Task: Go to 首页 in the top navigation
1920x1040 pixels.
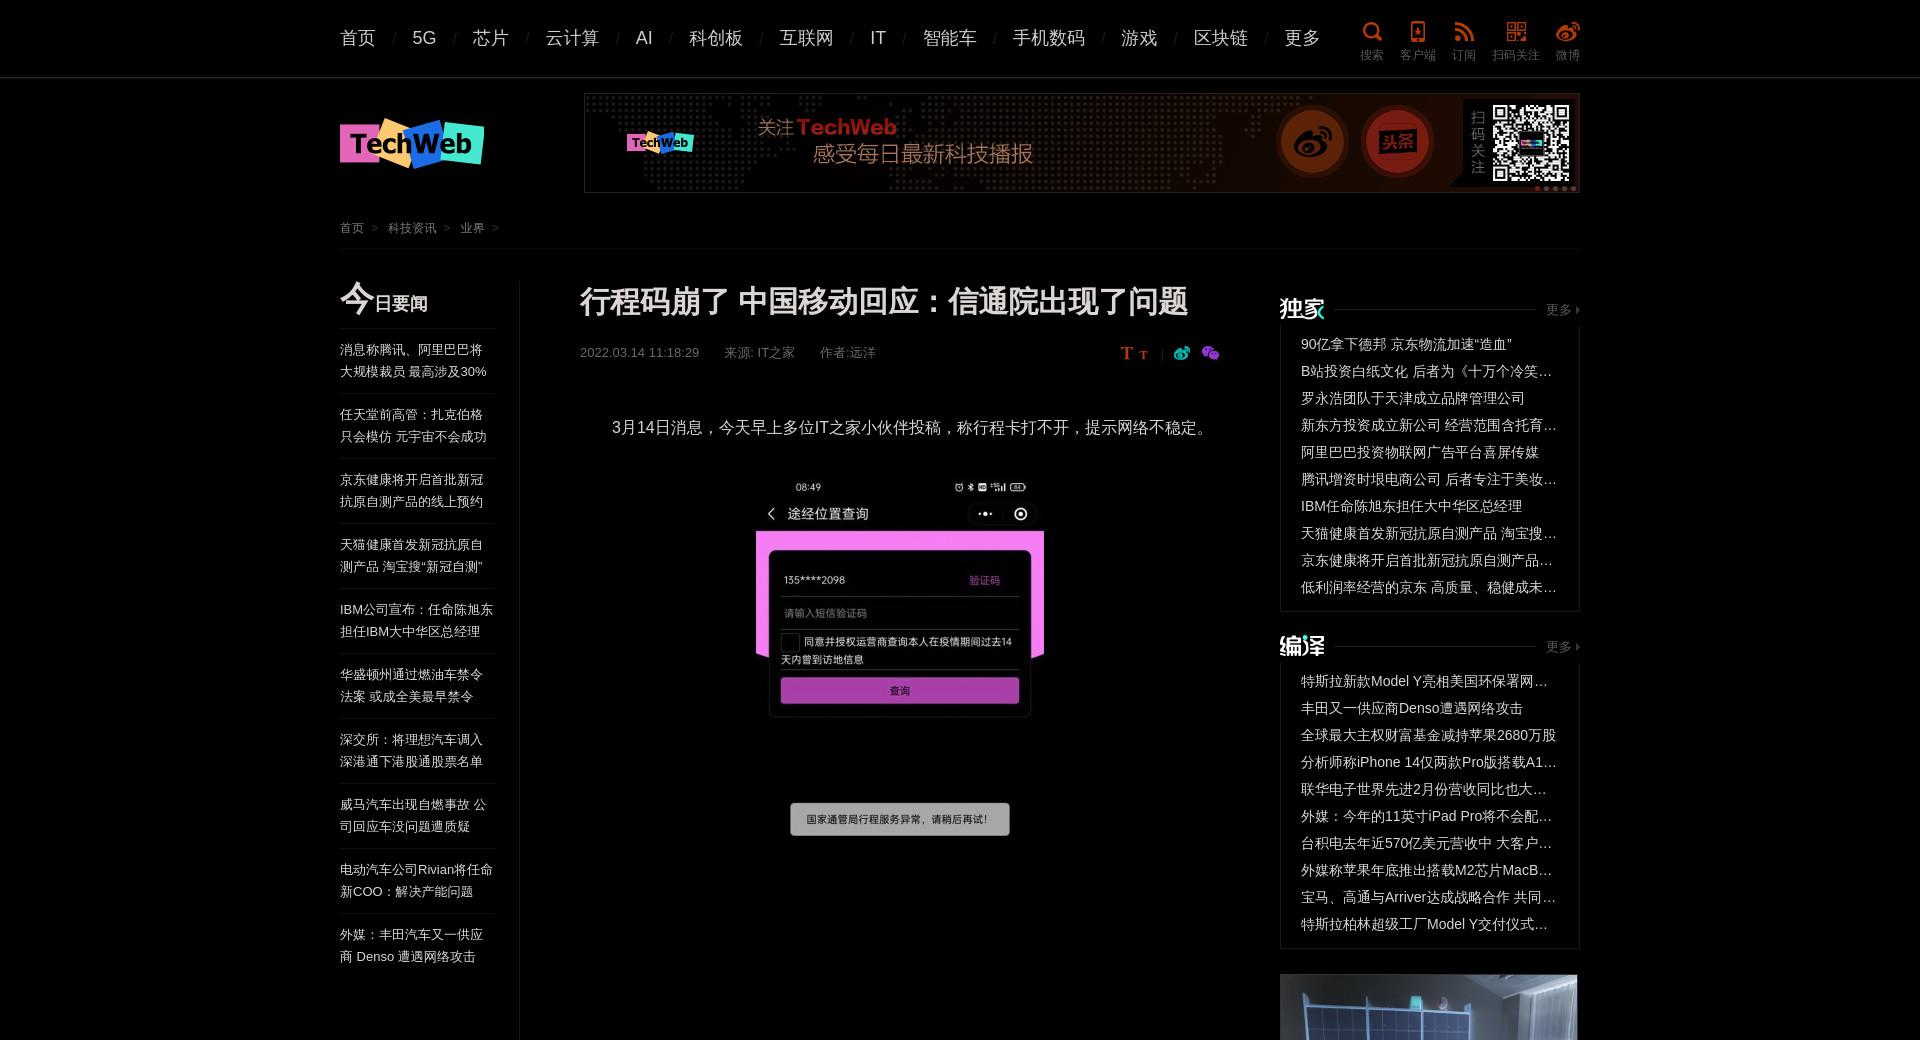Action: tap(358, 38)
